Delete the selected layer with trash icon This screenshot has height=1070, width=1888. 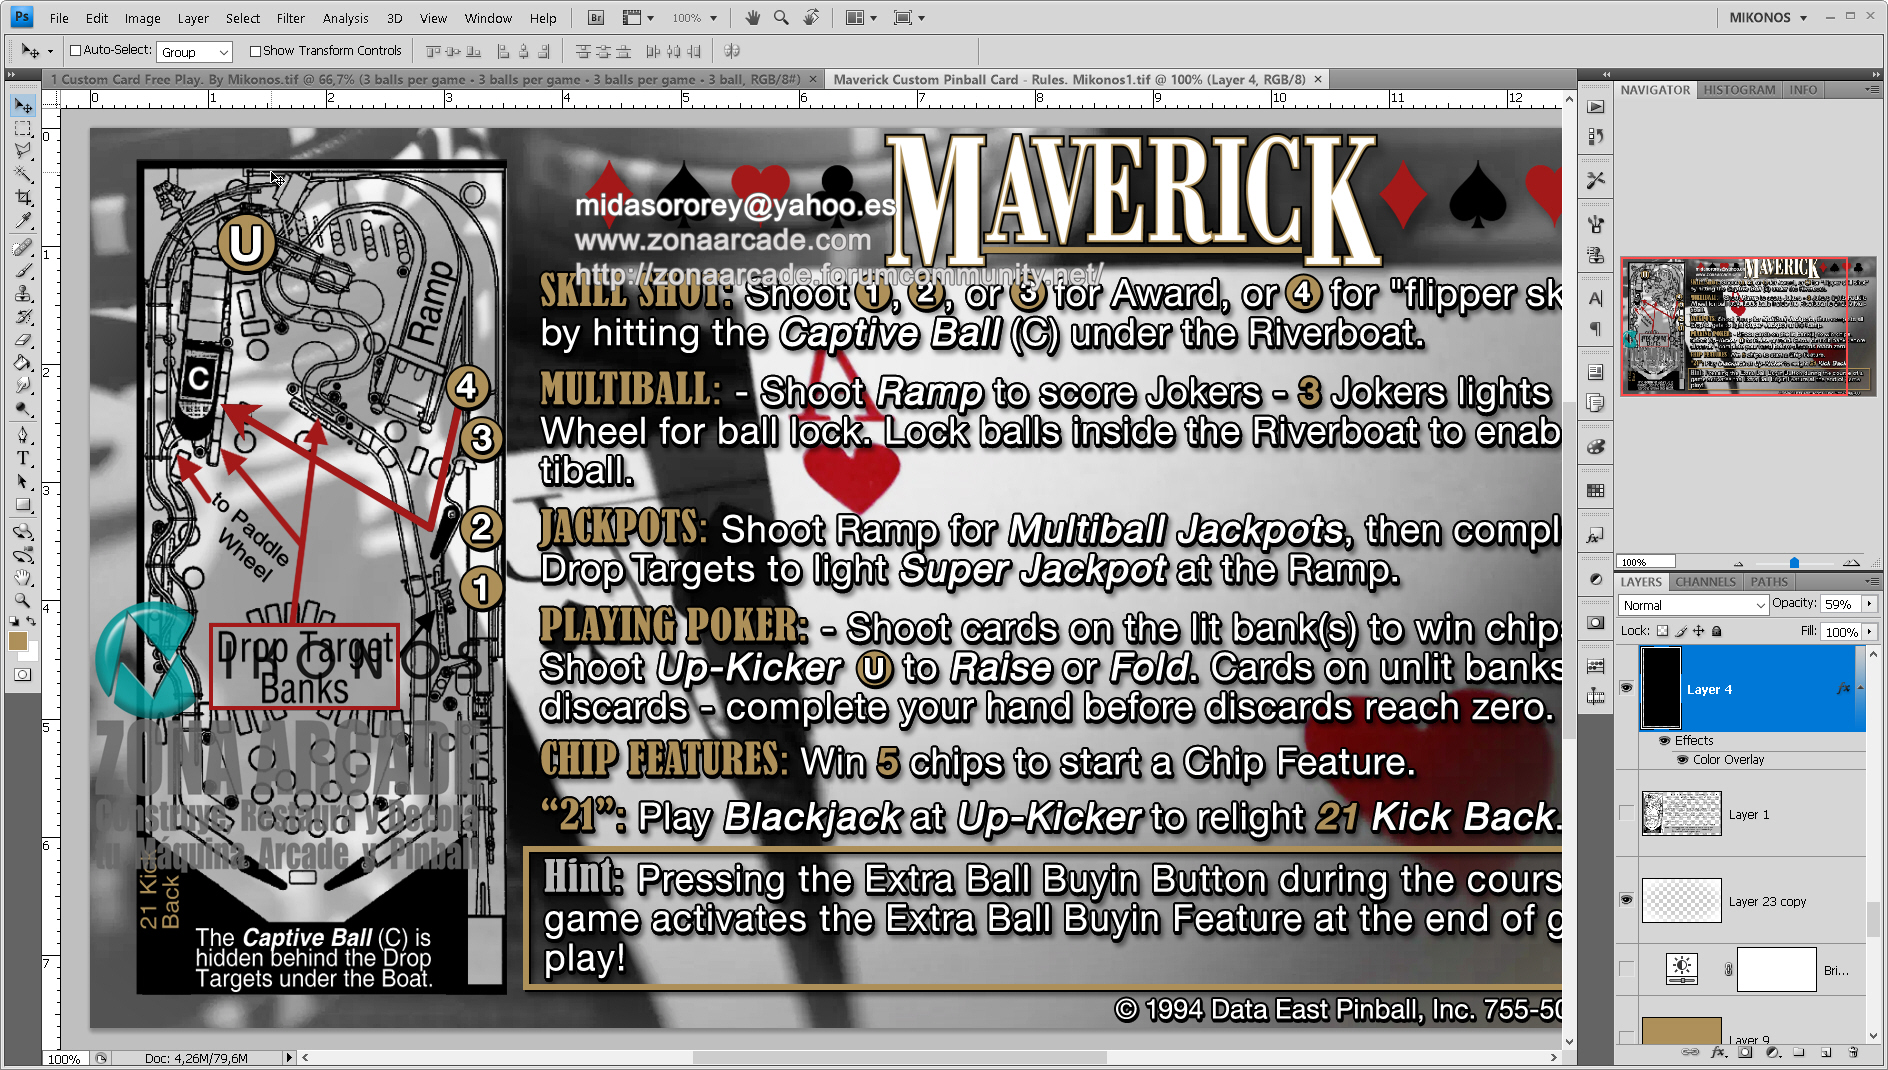pos(1853,1052)
